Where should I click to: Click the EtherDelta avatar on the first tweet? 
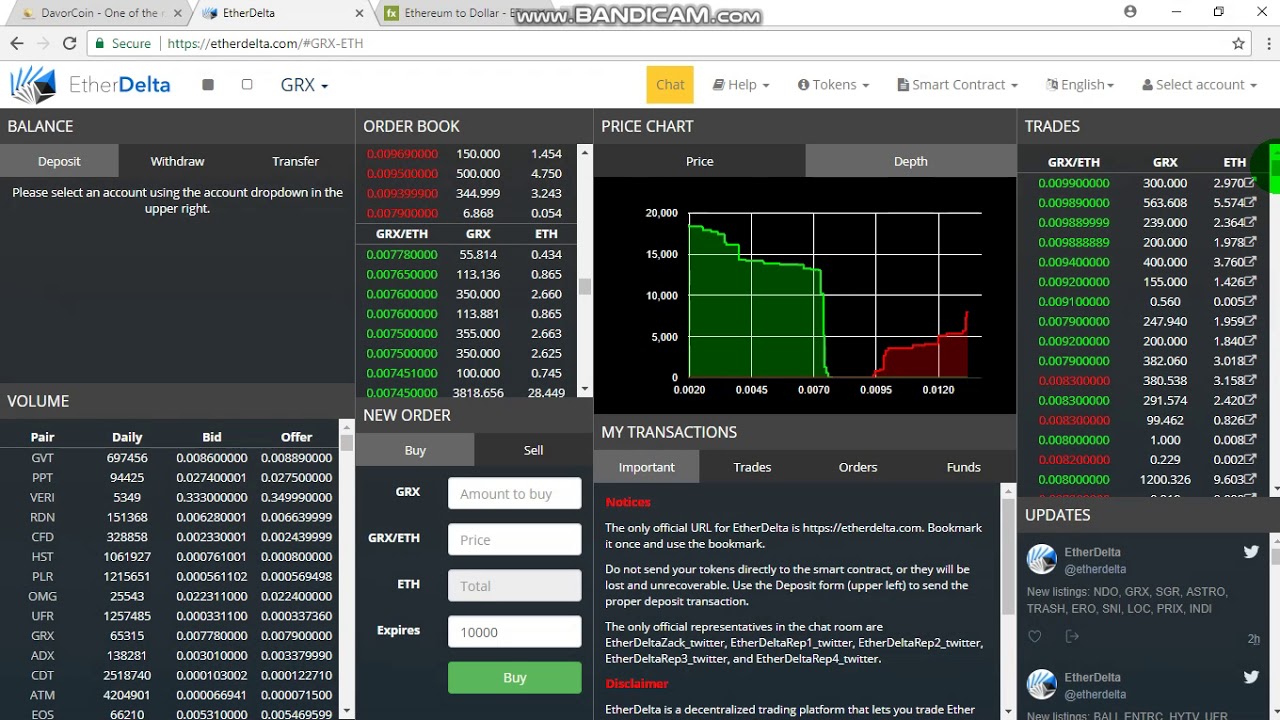coord(1042,559)
